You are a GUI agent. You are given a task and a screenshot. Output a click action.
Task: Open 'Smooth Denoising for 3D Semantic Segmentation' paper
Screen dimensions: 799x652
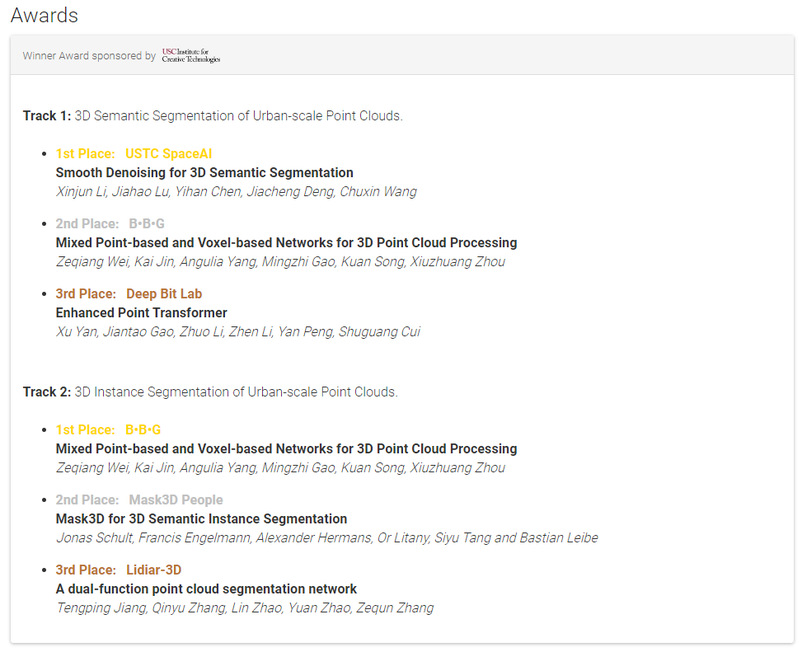point(204,173)
